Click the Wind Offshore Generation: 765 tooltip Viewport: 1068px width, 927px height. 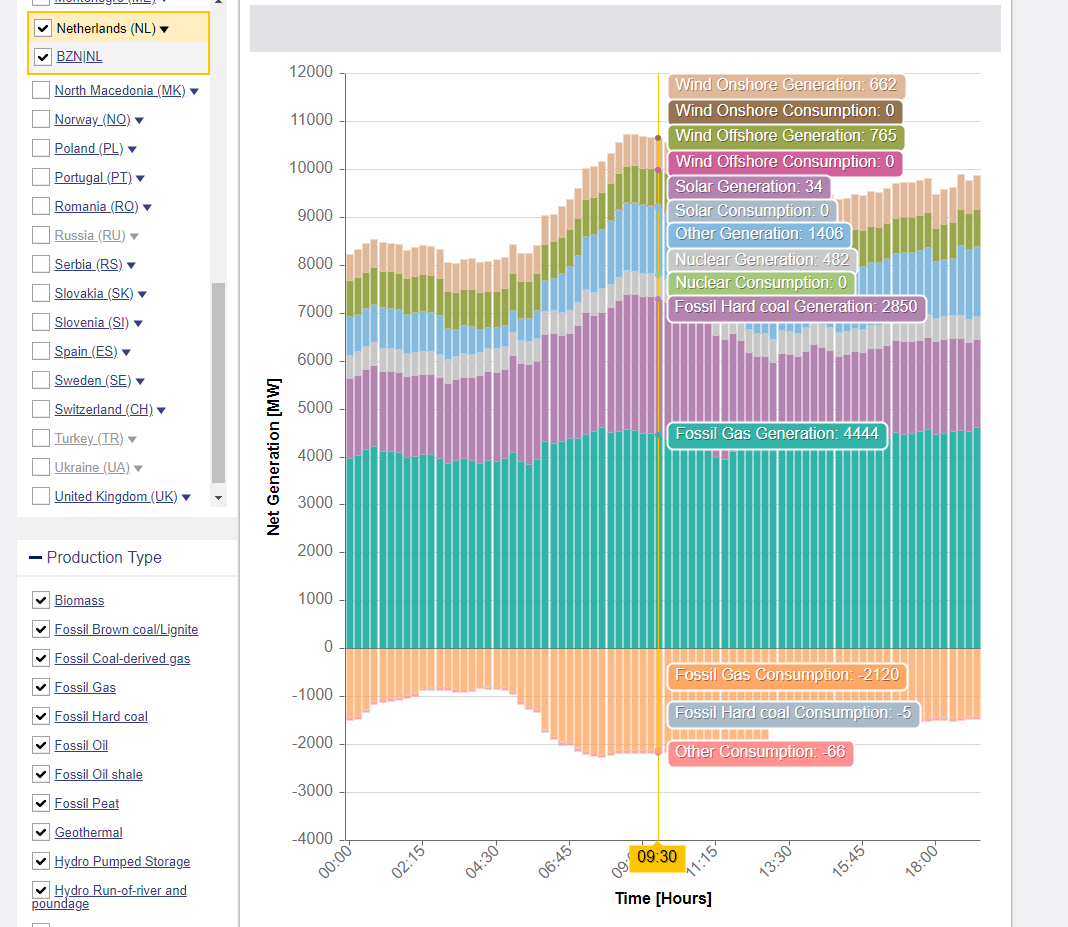pyautogui.click(x=786, y=136)
